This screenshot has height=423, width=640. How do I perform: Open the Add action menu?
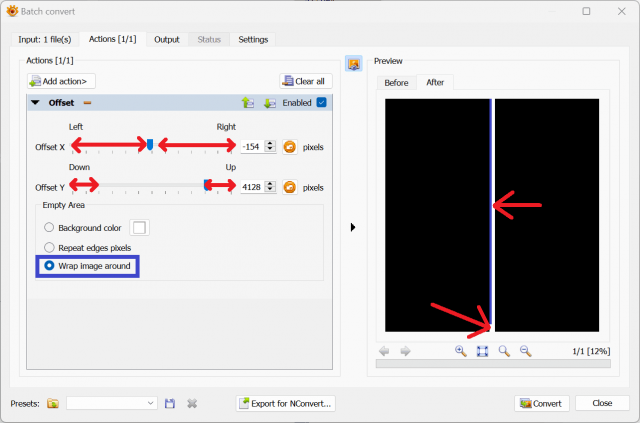[61, 81]
